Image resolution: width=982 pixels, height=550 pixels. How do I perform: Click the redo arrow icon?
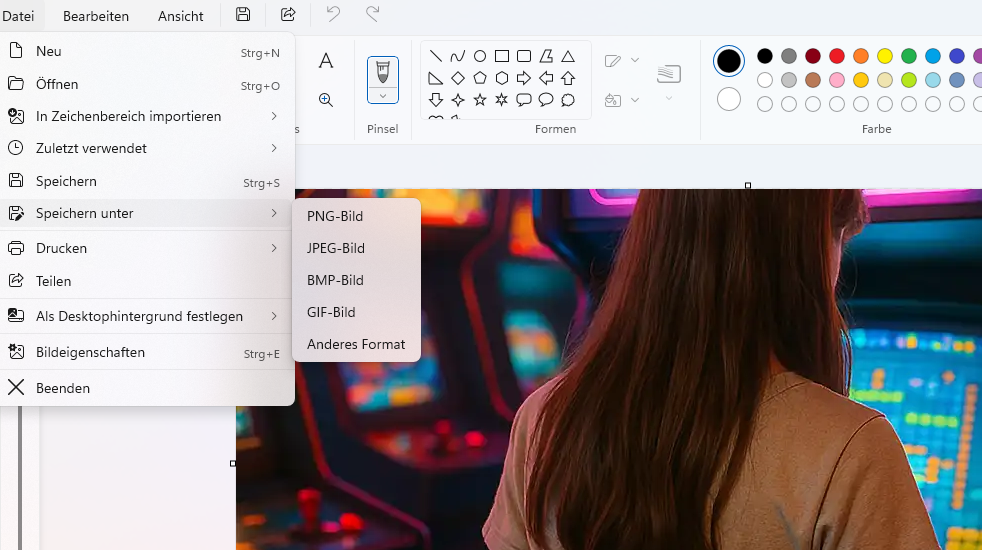pyautogui.click(x=372, y=14)
